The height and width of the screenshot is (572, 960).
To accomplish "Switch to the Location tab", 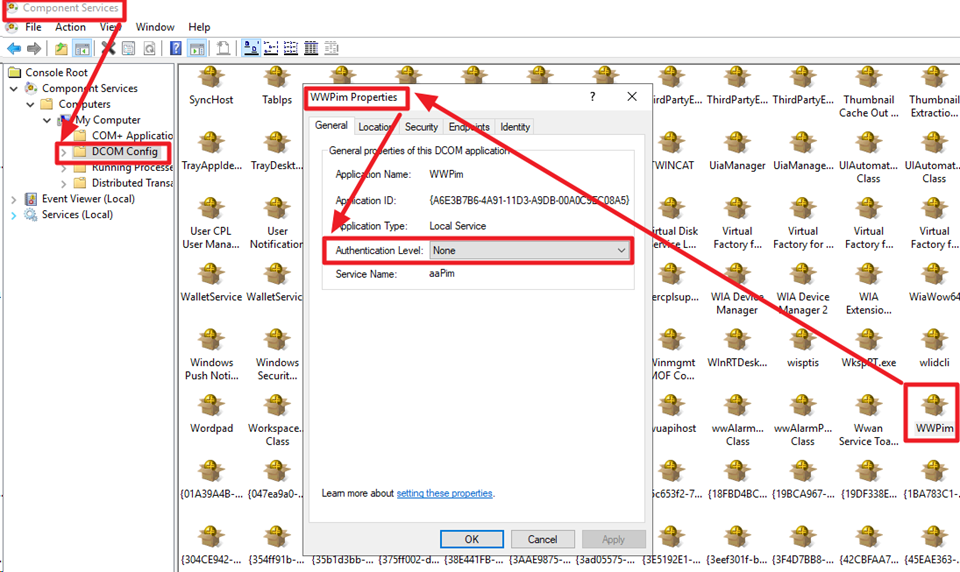I will [x=376, y=127].
